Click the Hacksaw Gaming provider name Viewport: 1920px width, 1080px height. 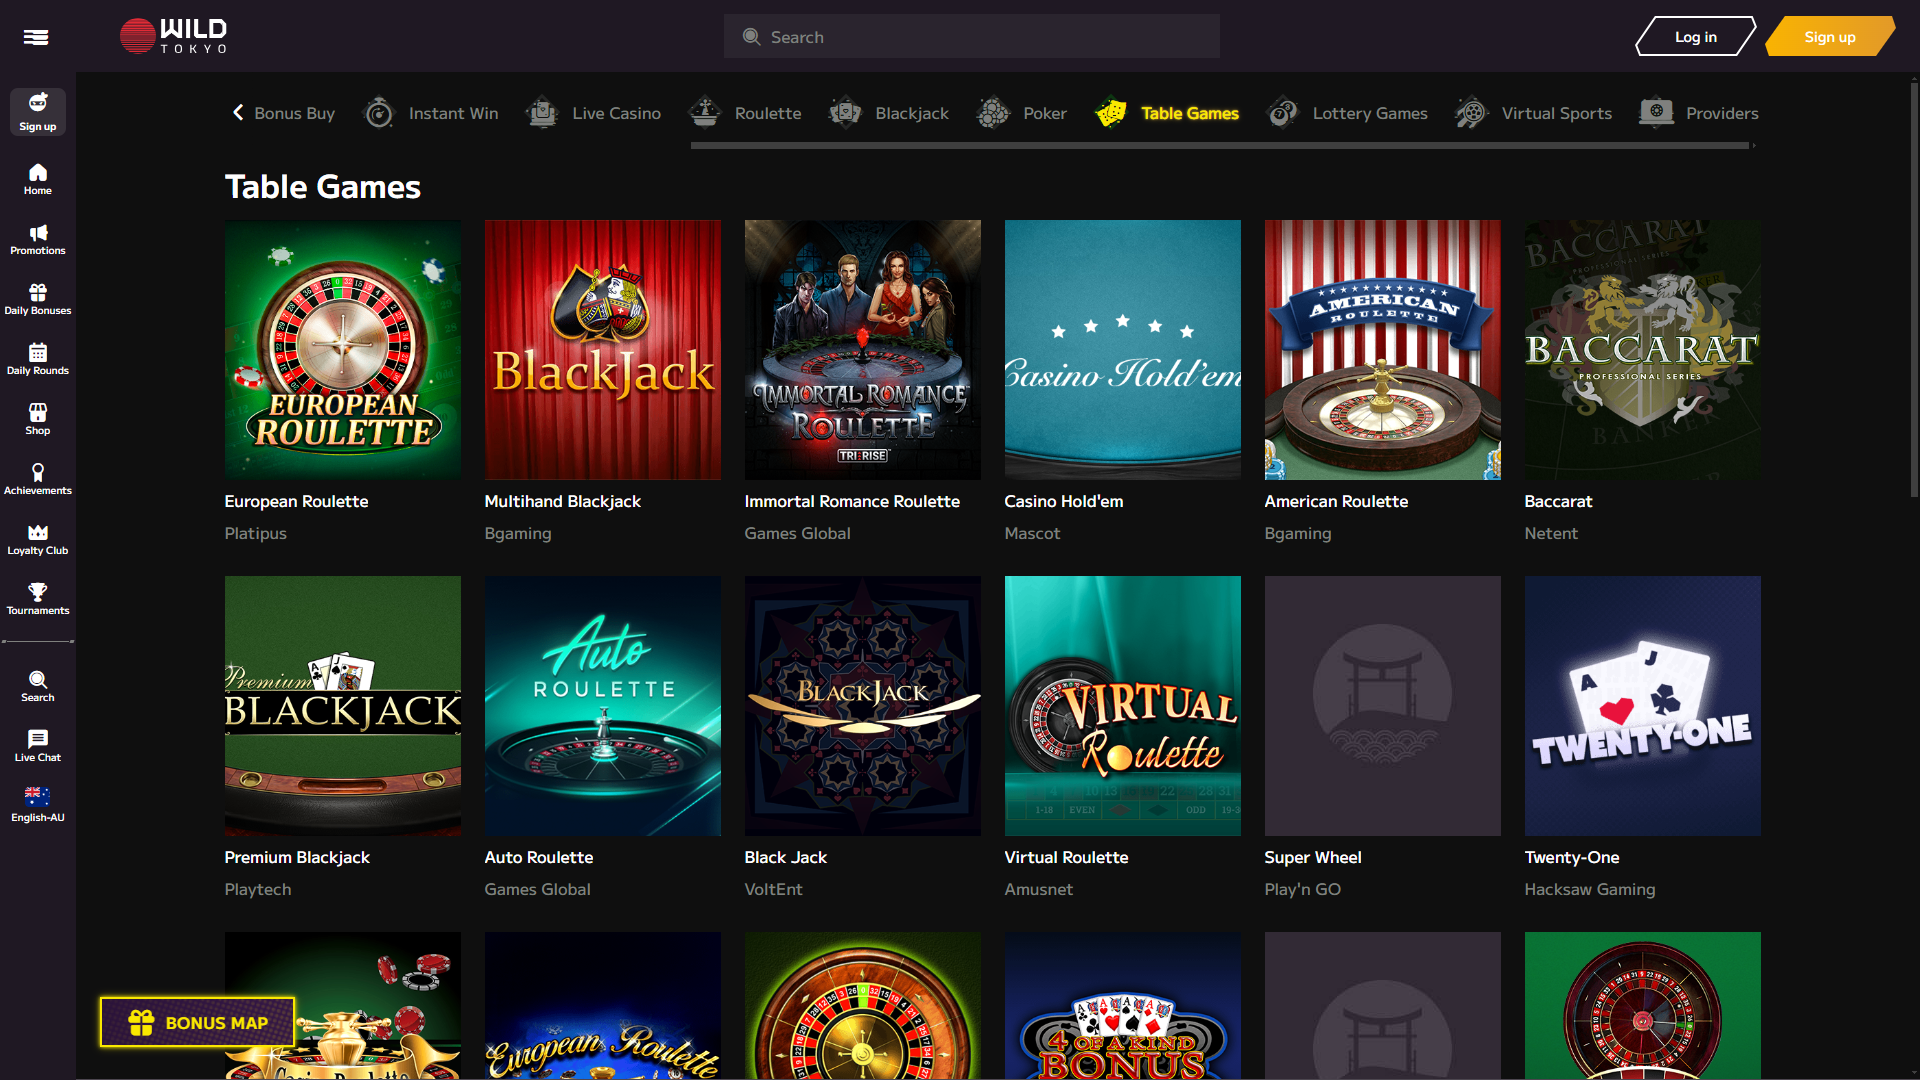(x=1590, y=889)
